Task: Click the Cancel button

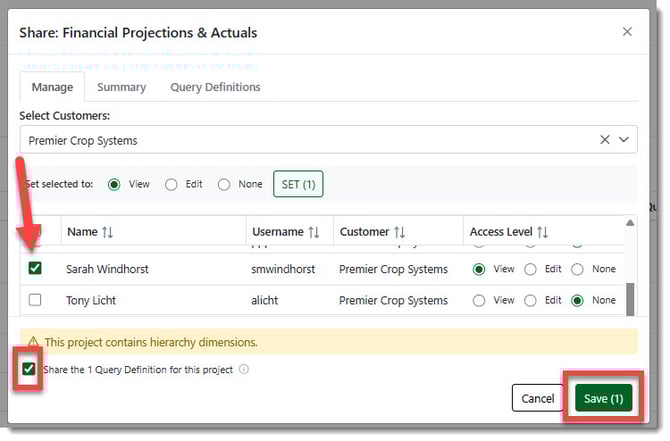Action: tap(537, 398)
